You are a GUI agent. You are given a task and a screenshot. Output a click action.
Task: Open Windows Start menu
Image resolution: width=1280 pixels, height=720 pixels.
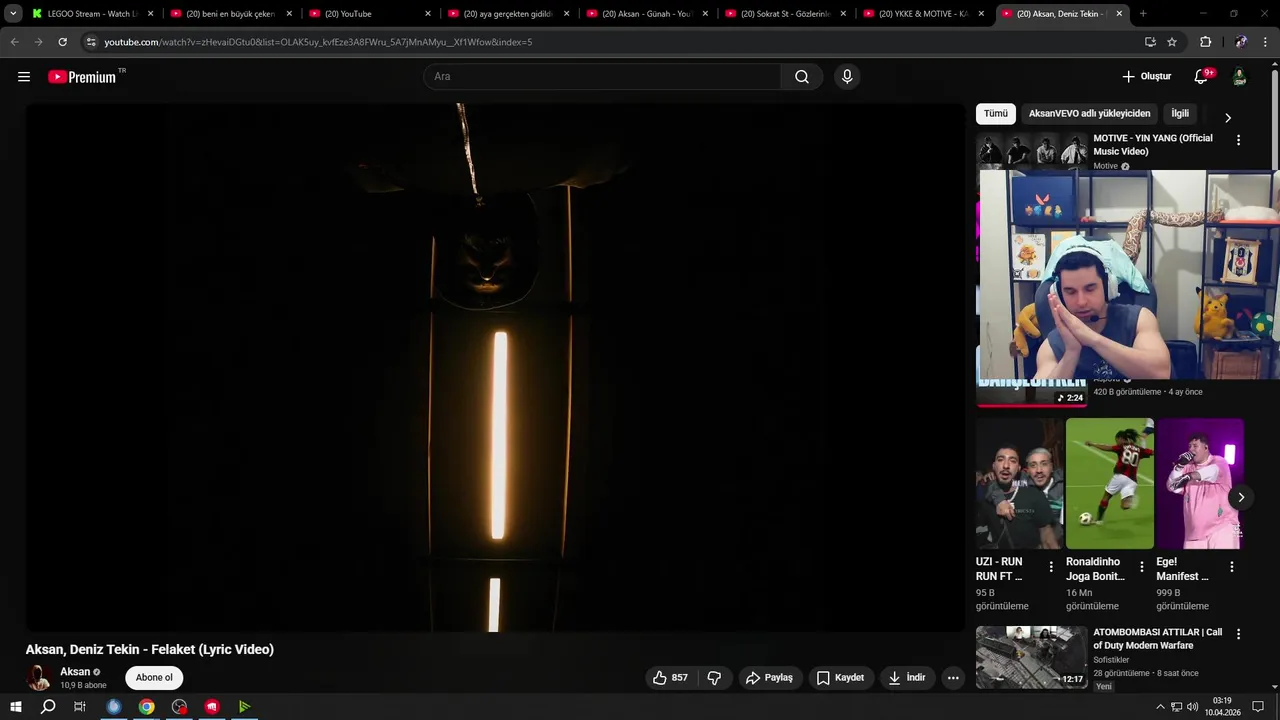pos(15,707)
